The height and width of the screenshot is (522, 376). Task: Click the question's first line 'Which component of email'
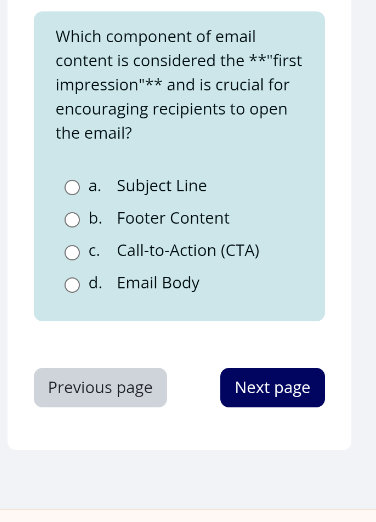[x=156, y=37]
